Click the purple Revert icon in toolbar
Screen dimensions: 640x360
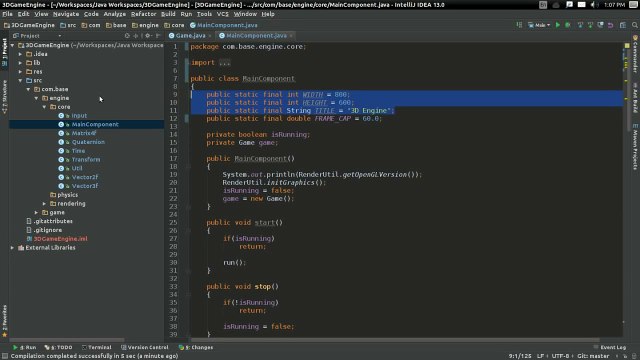tap(611, 25)
